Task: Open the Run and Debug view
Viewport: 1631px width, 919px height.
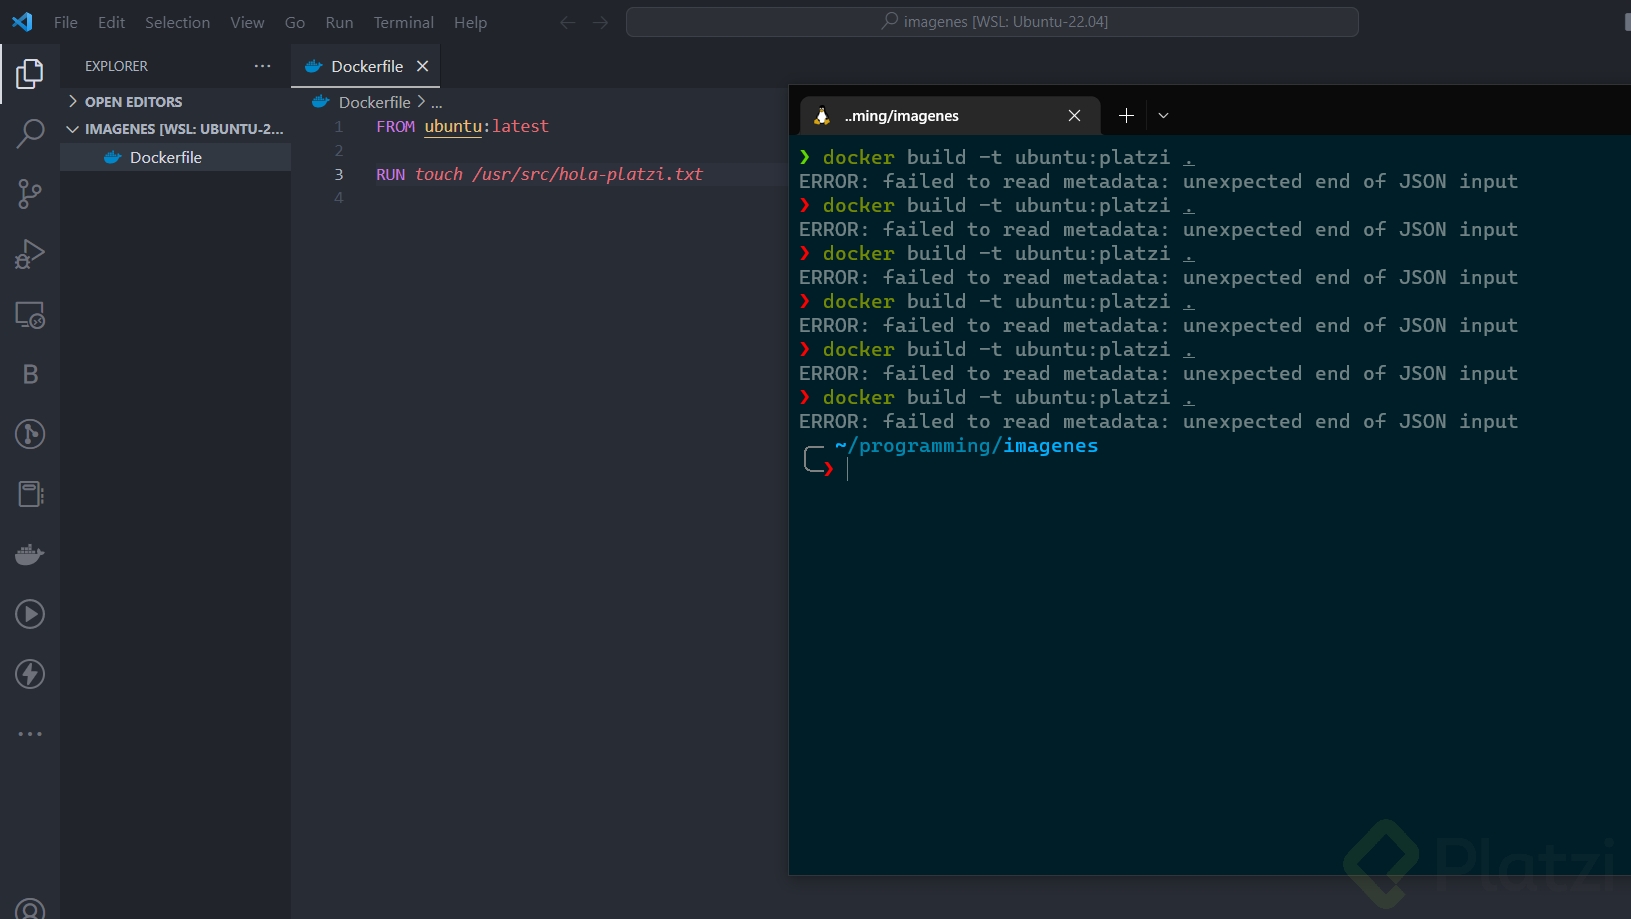Action: 30,253
